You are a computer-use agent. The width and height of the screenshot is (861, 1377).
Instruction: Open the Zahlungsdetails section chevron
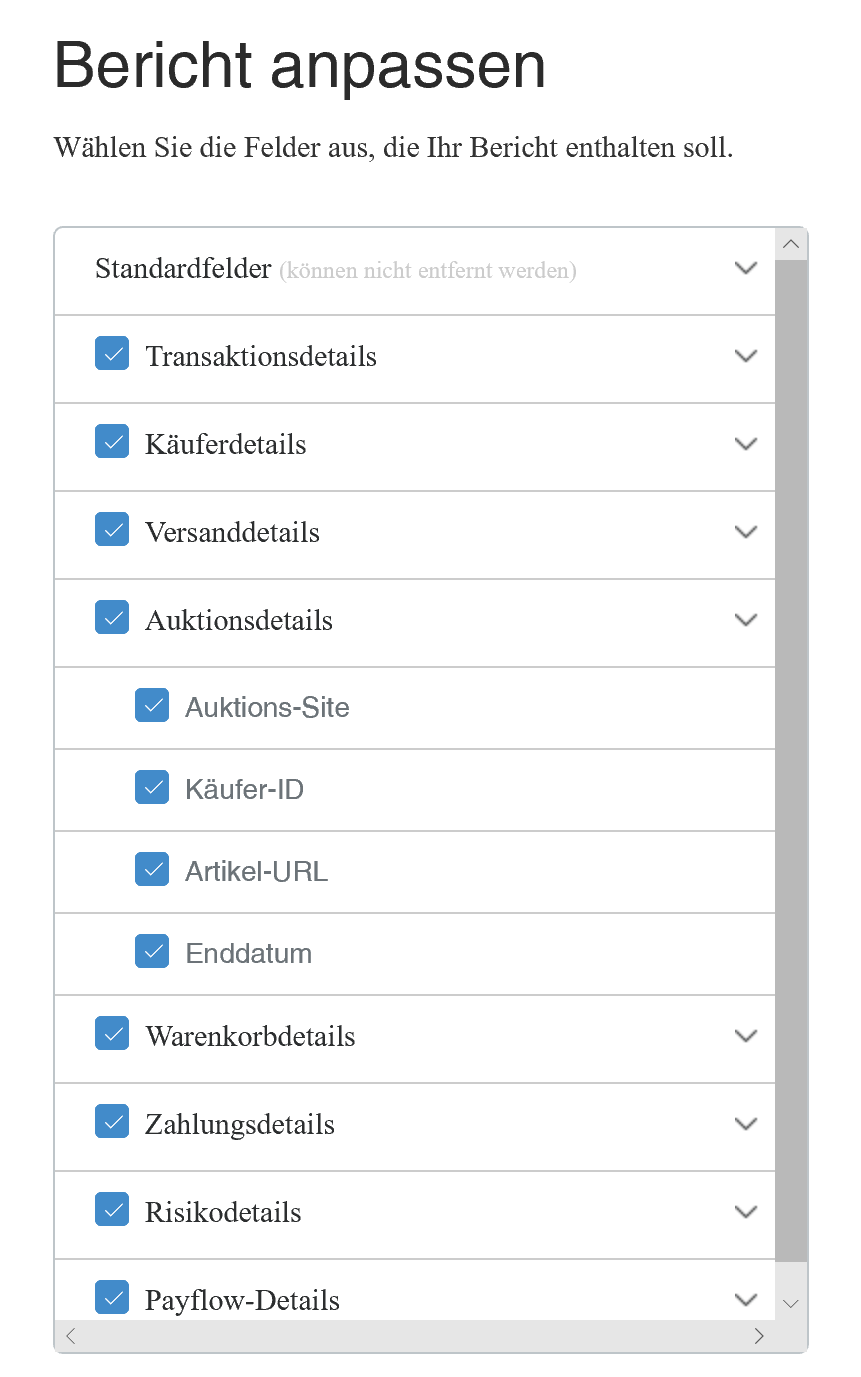pos(746,1124)
